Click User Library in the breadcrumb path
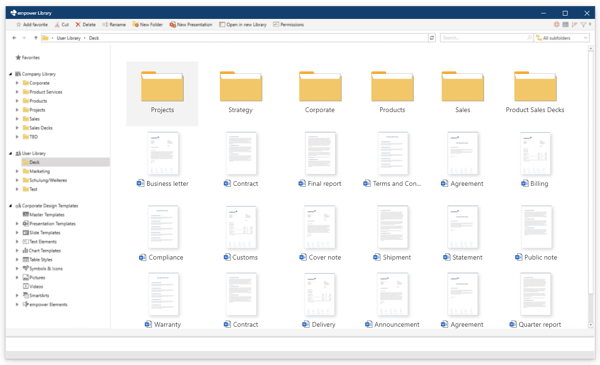600x365 pixels. coord(68,38)
